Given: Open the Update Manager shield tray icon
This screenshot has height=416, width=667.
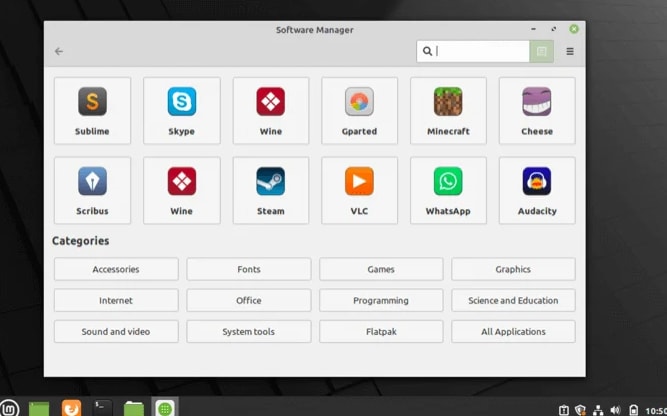Looking at the screenshot, I should coord(580,410).
